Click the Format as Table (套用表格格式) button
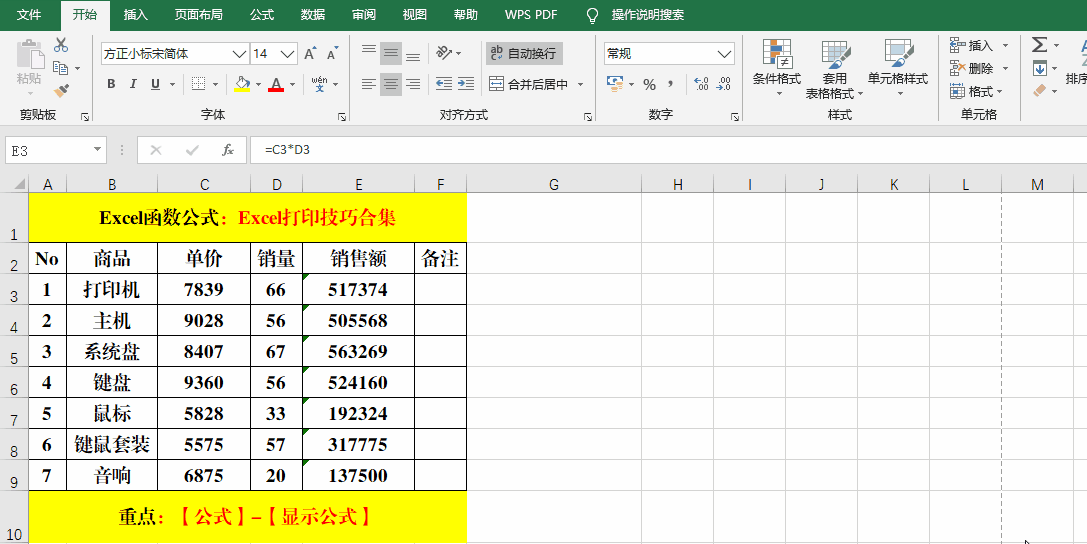1087x544 pixels. tap(835, 68)
